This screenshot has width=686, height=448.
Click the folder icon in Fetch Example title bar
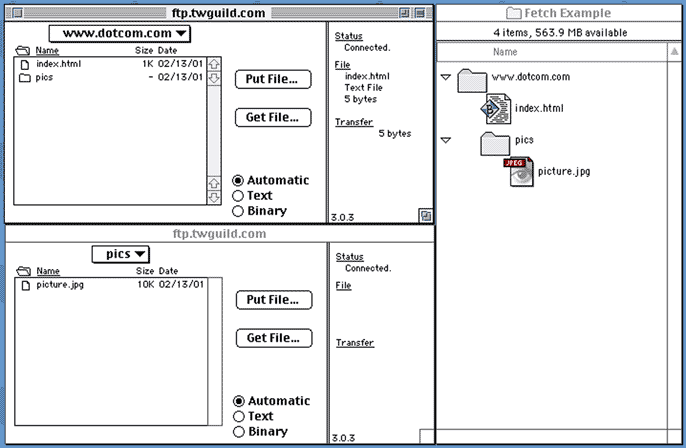tap(514, 13)
